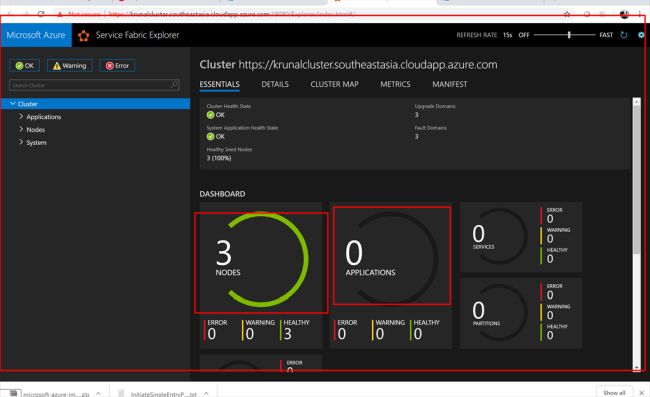This screenshot has height=397, width=650.
Task: Click the browser address bar URL
Action: [231, 14]
